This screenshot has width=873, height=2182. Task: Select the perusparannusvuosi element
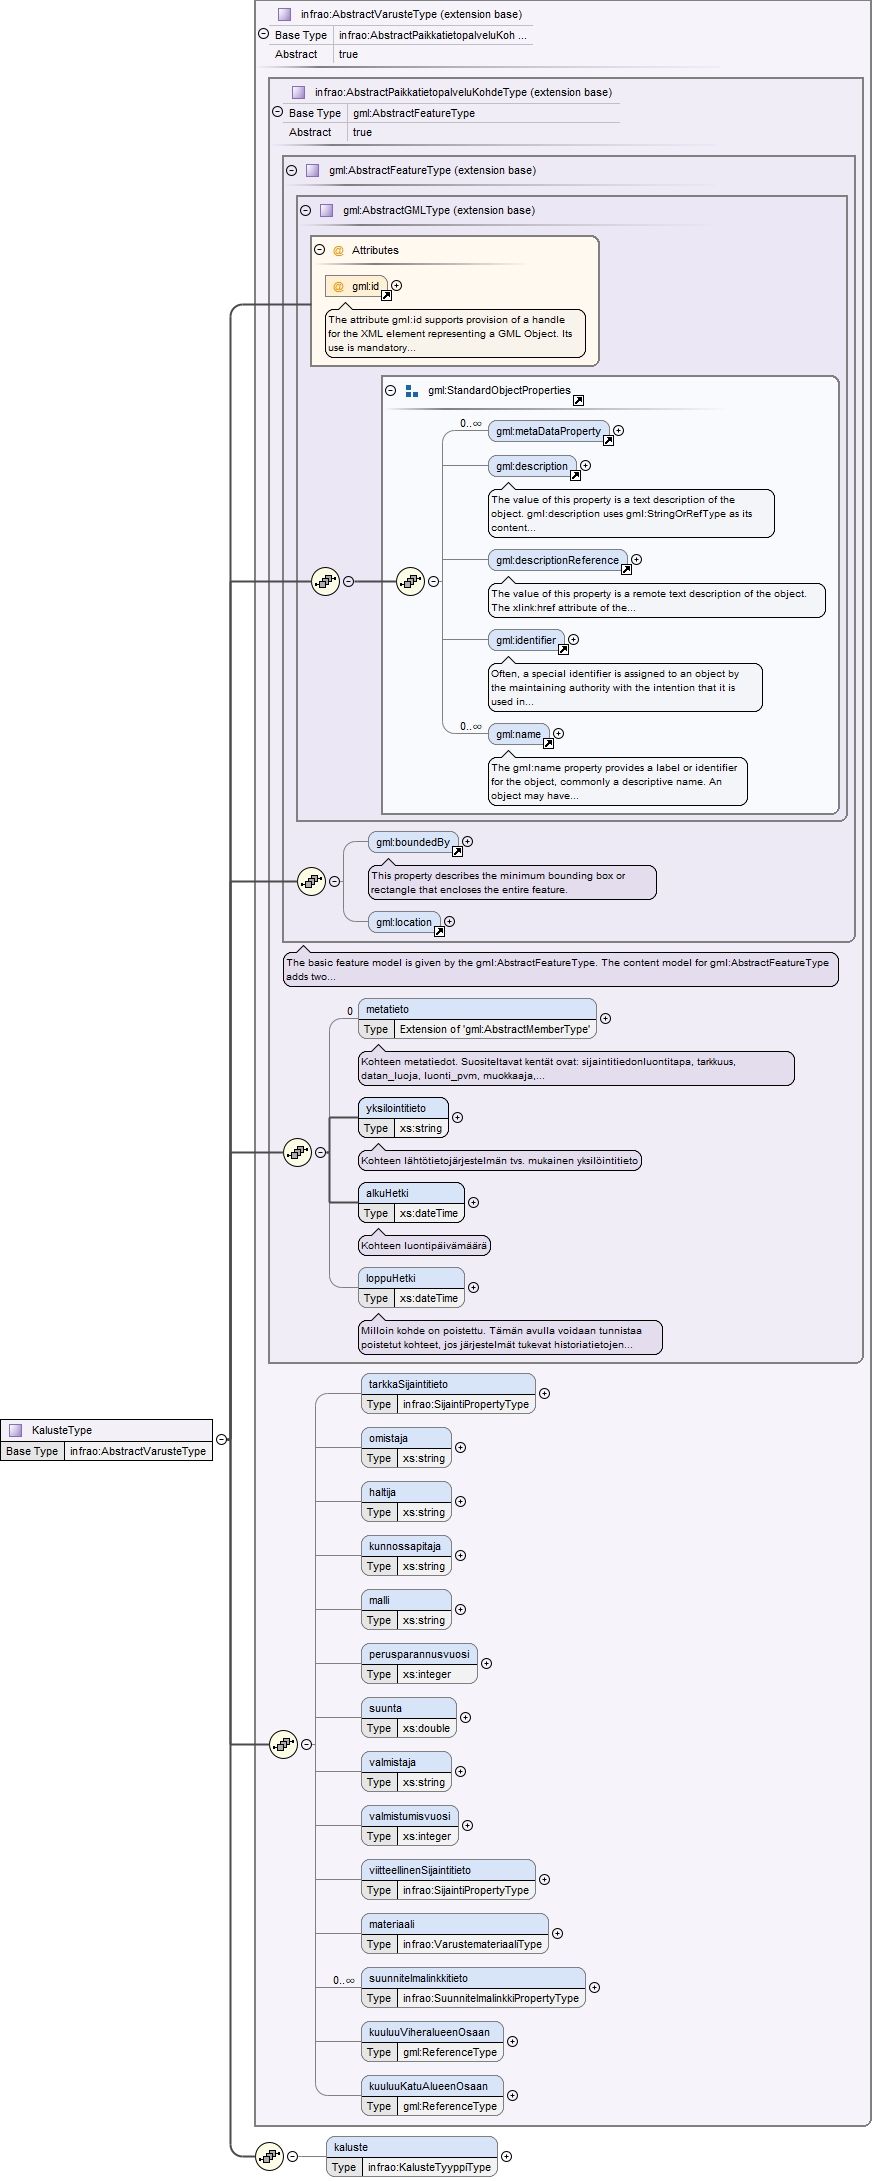[420, 1664]
